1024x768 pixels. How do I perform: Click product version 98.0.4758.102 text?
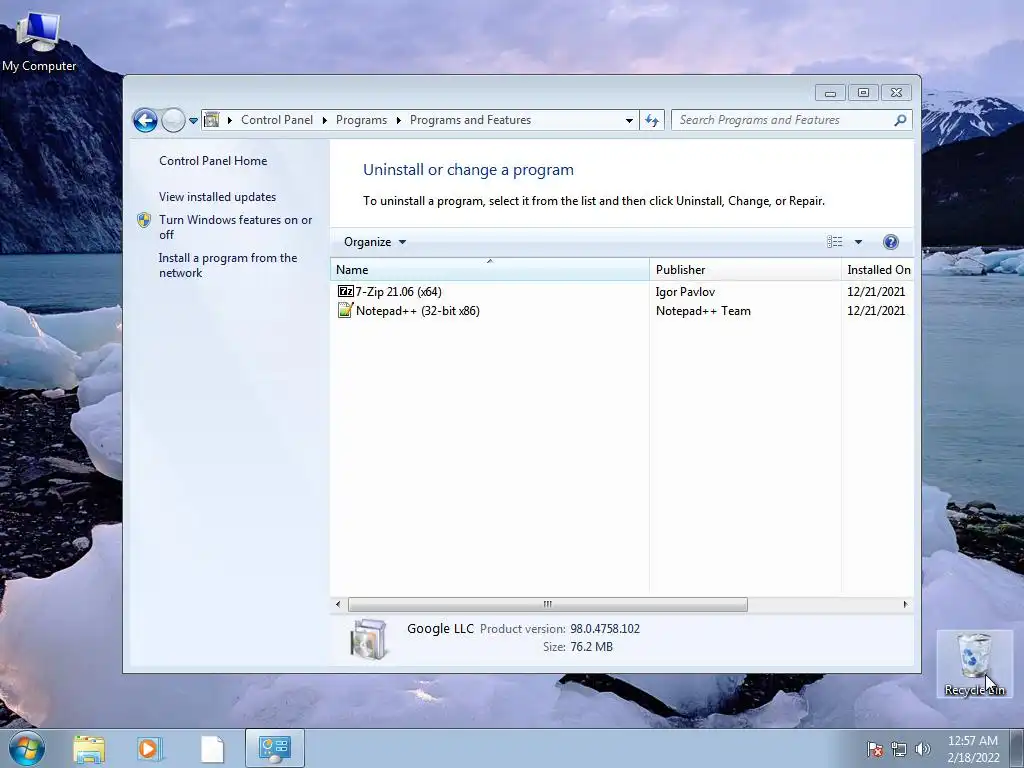605,629
